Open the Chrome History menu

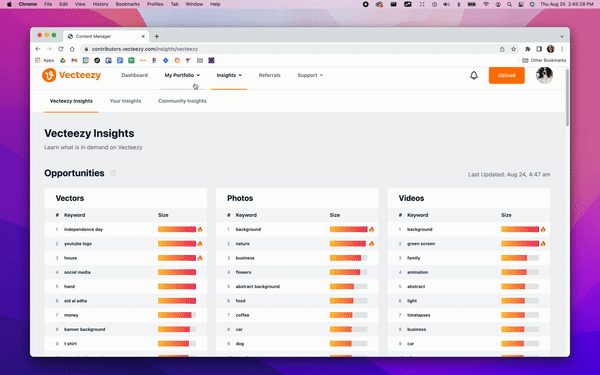(x=100, y=4)
